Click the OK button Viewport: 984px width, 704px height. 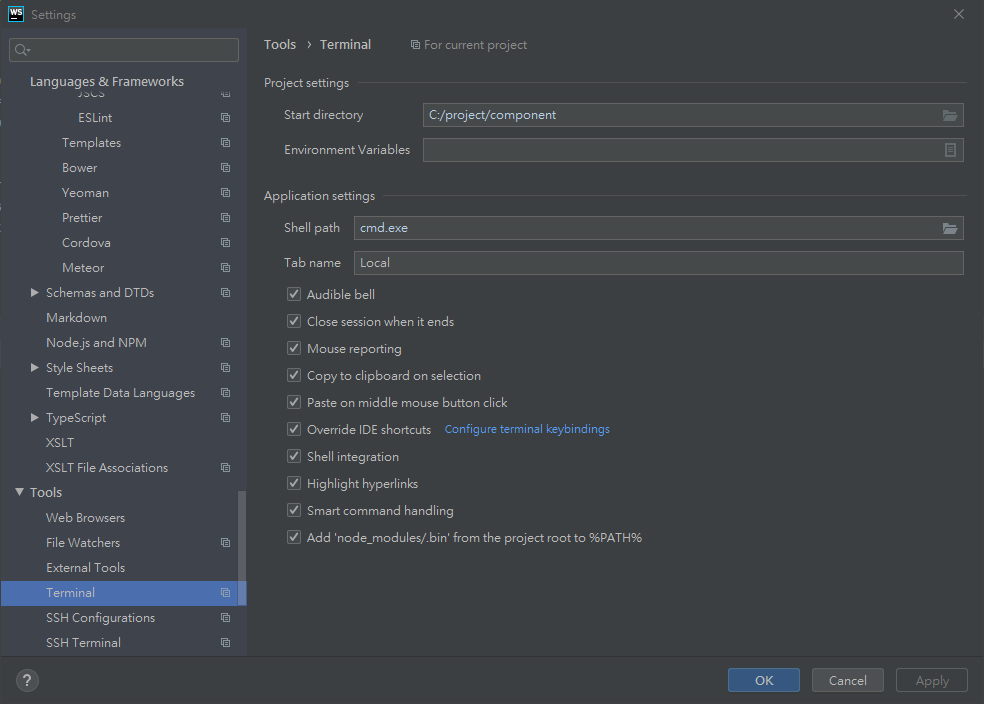pos(764,680)
